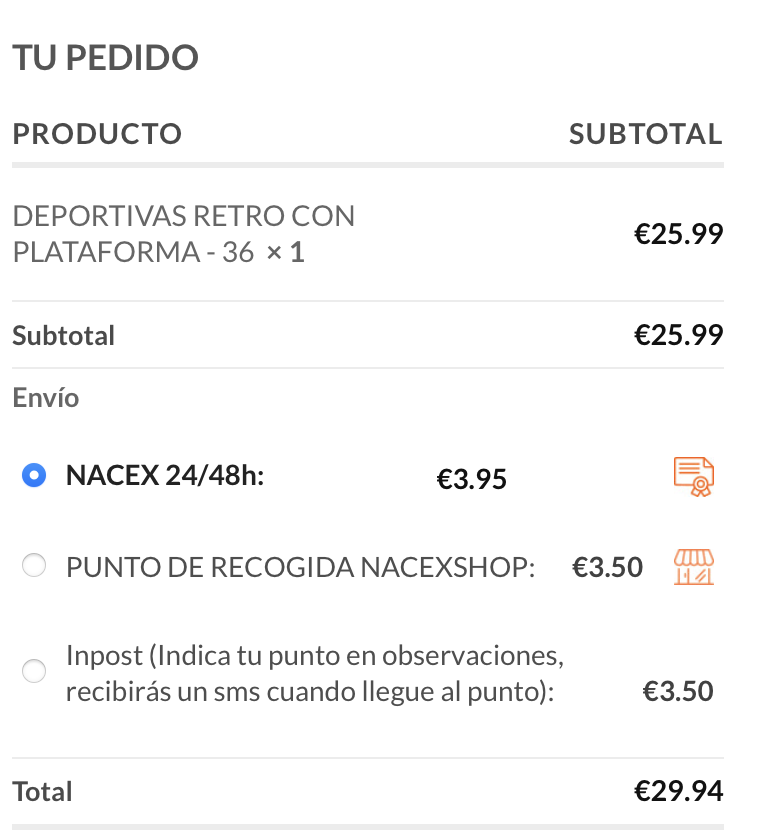Click the NACEX 24/48h shipping label
The width and height of the screenshot is (776, 830).
pos(165,476)
